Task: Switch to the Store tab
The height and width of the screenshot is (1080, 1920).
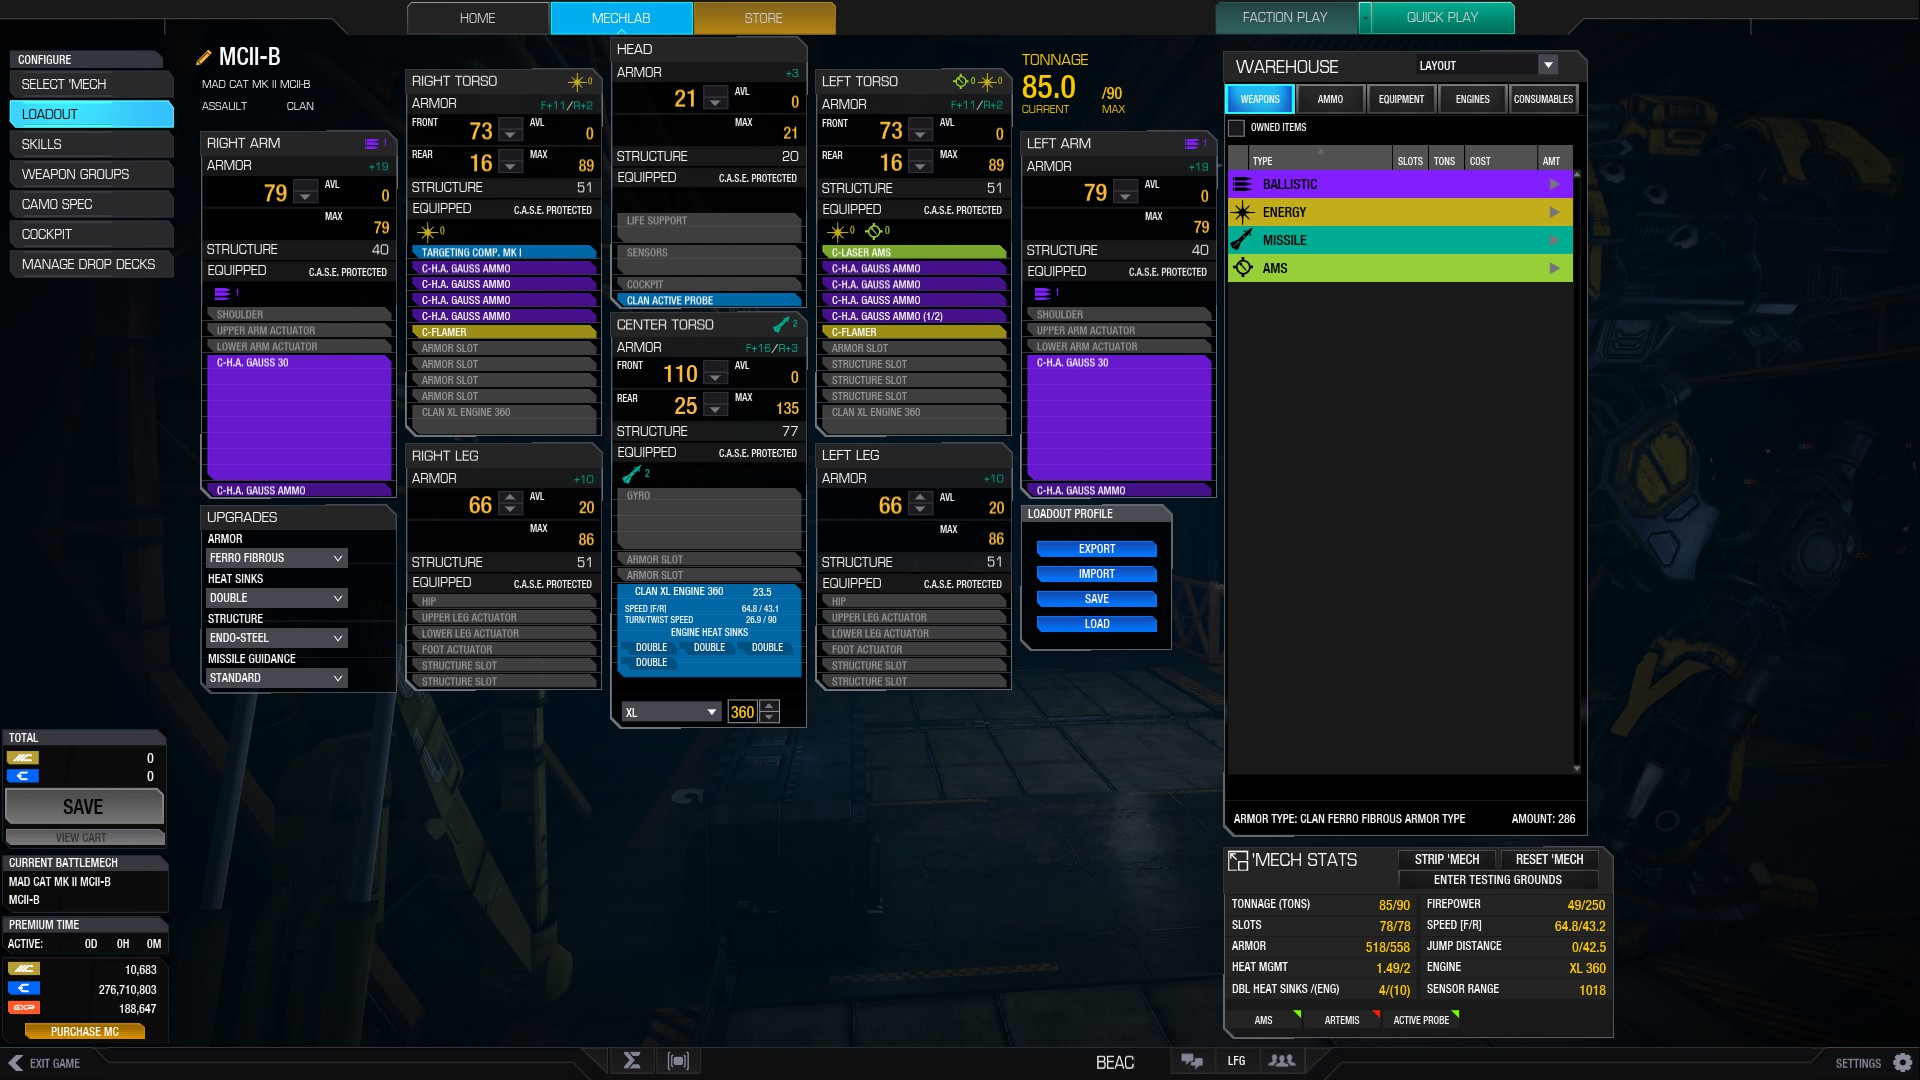Action: click(764, 18)
